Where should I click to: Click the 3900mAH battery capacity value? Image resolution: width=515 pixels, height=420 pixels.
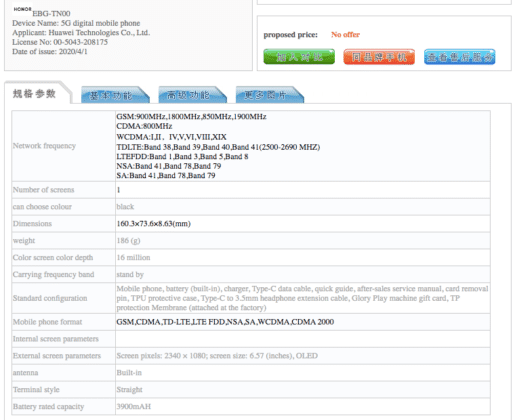134,406
